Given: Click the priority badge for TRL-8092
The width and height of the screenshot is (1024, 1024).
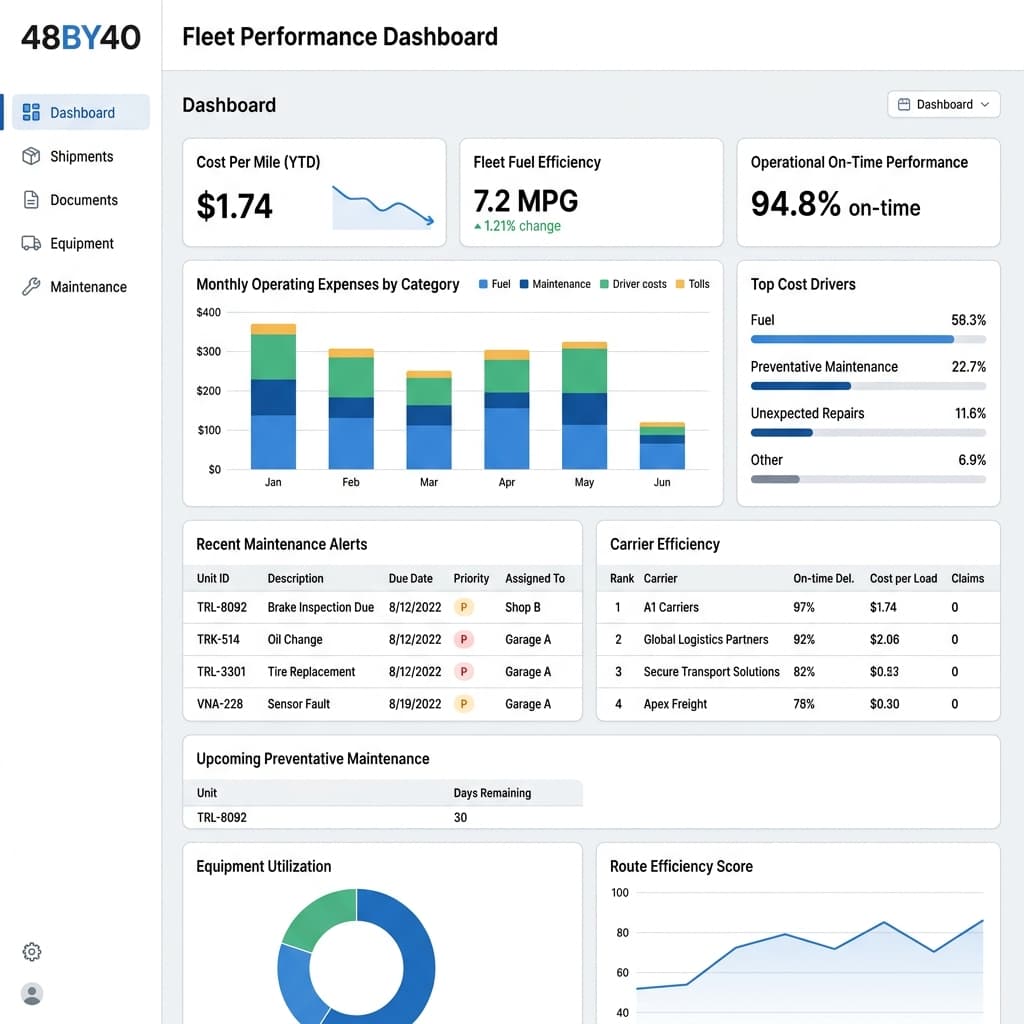Looking at the screenshot, I should tap(464, 607).
